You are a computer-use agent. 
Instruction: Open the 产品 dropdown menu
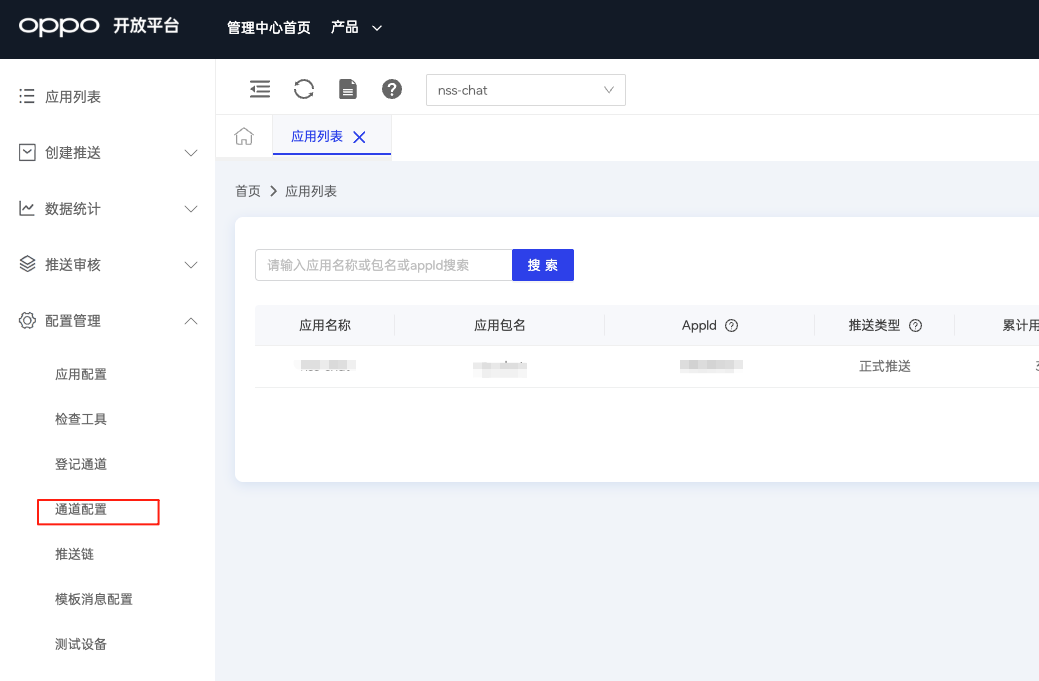(356, 28)
